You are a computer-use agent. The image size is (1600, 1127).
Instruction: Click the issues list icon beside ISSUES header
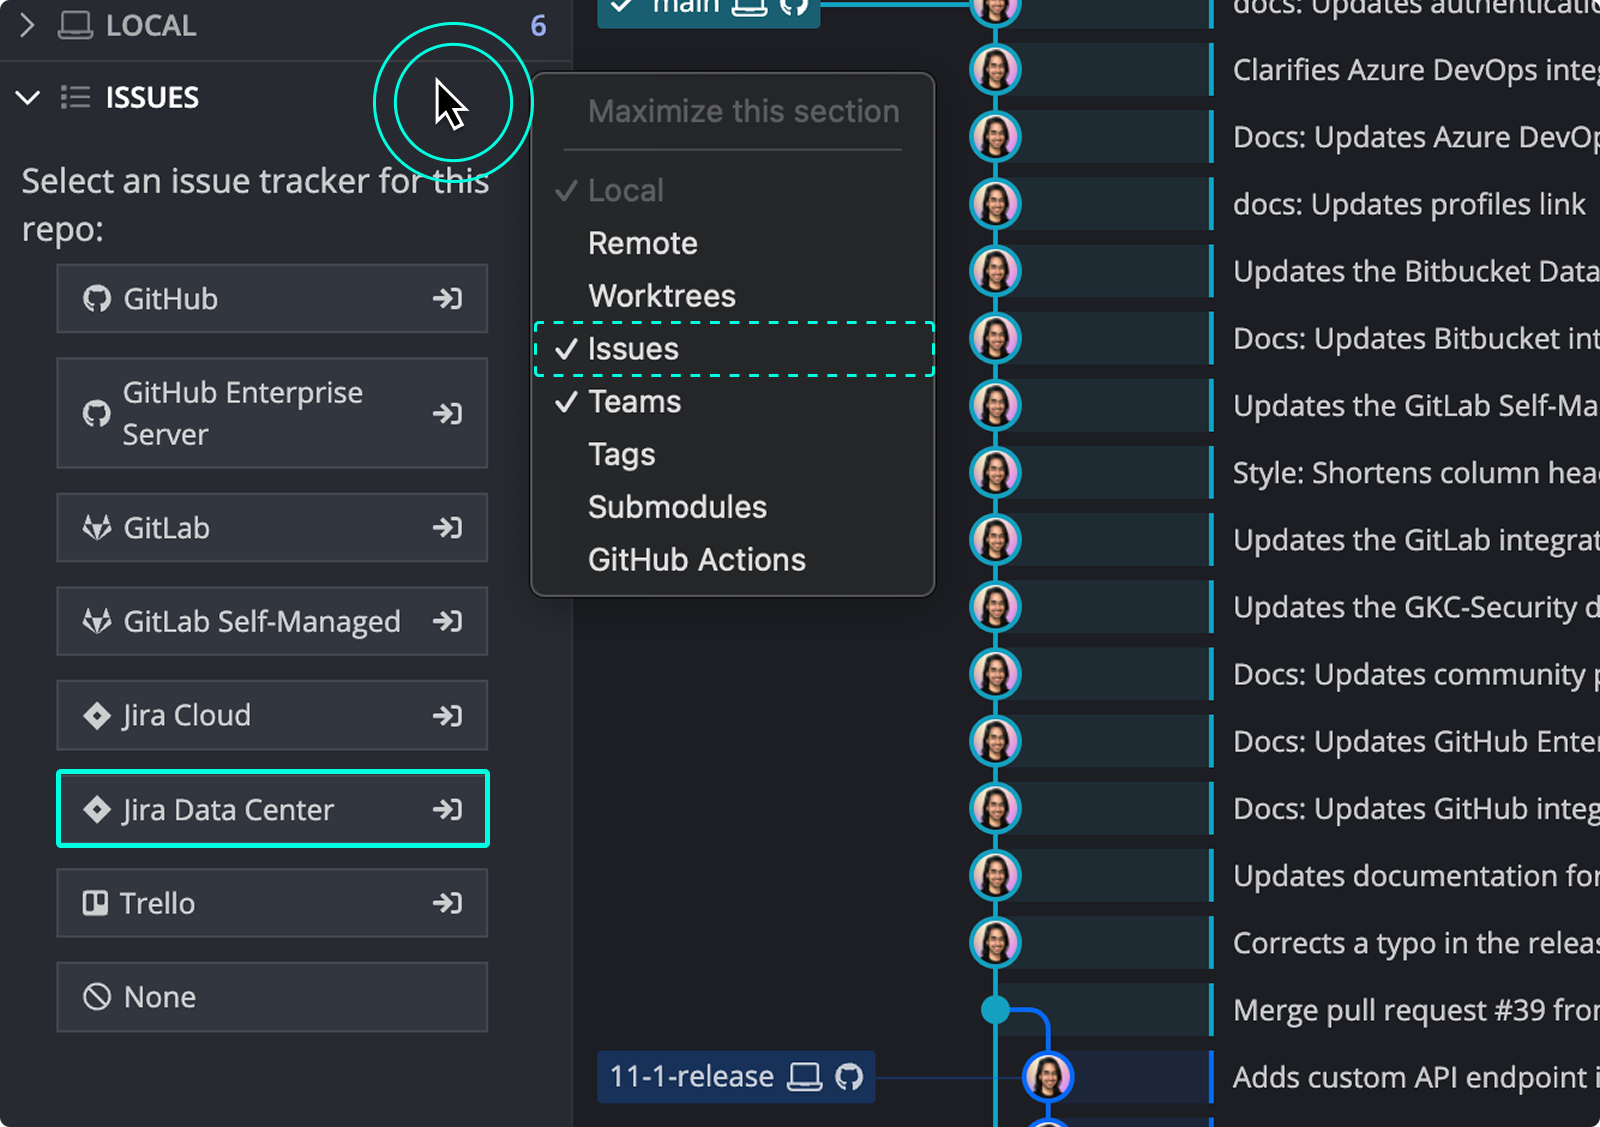tap(75, 96)
